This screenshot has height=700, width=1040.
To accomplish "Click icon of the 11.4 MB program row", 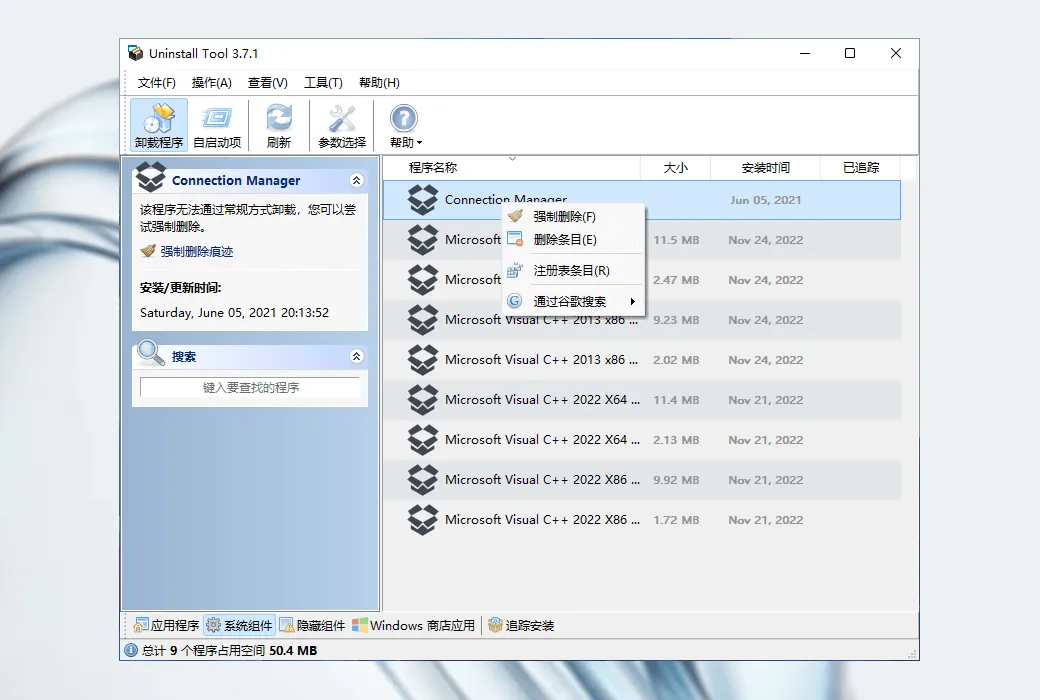I will 422,400.
